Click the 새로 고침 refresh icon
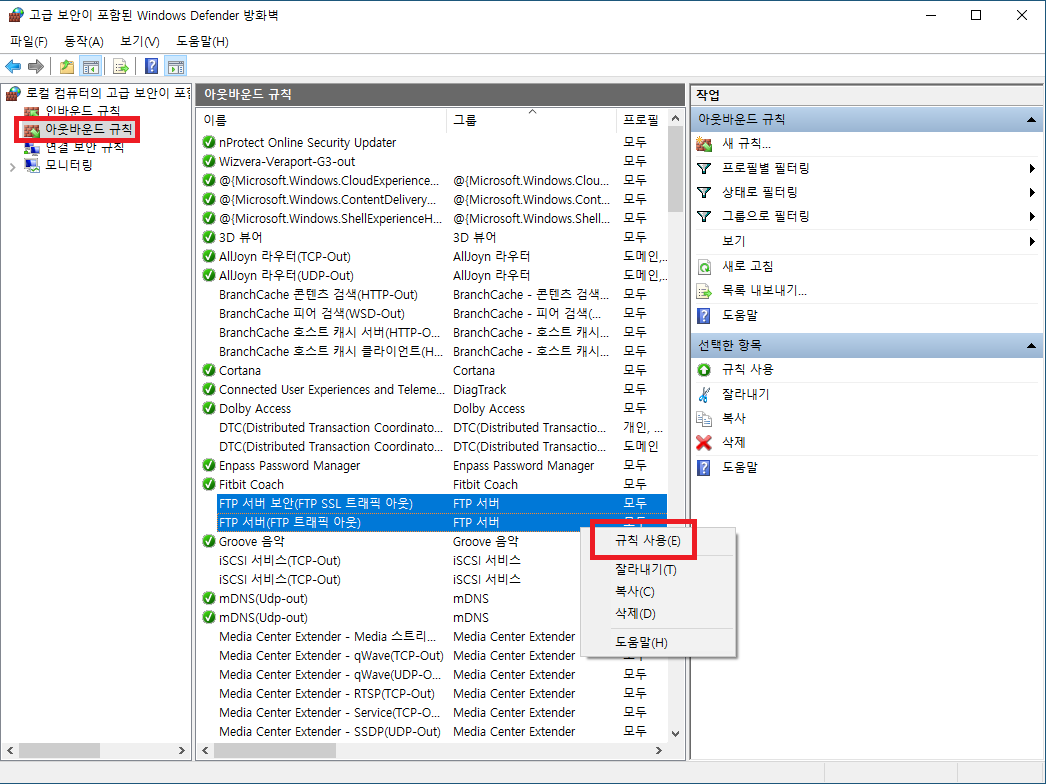 704,267
